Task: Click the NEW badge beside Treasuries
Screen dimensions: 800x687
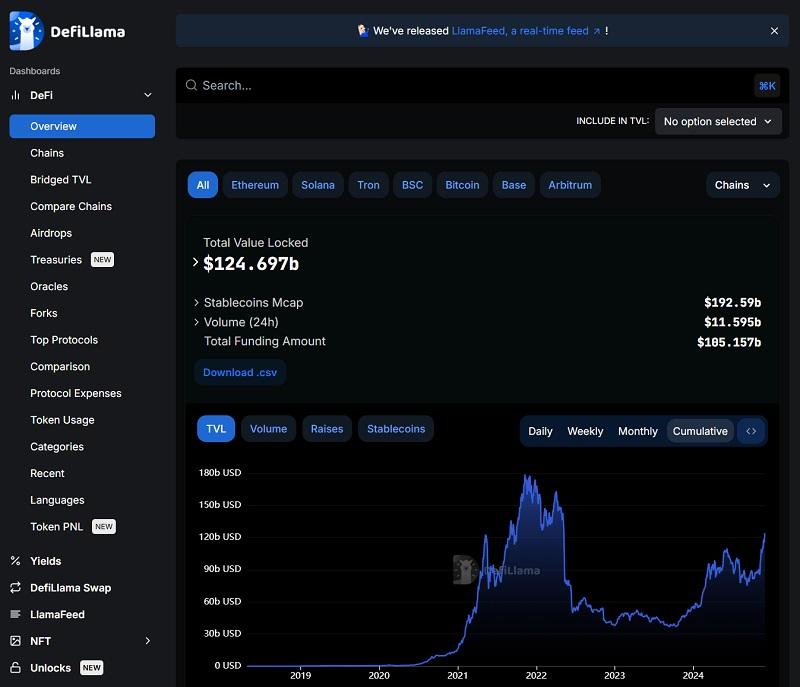Action: click(x=103, y=260)
